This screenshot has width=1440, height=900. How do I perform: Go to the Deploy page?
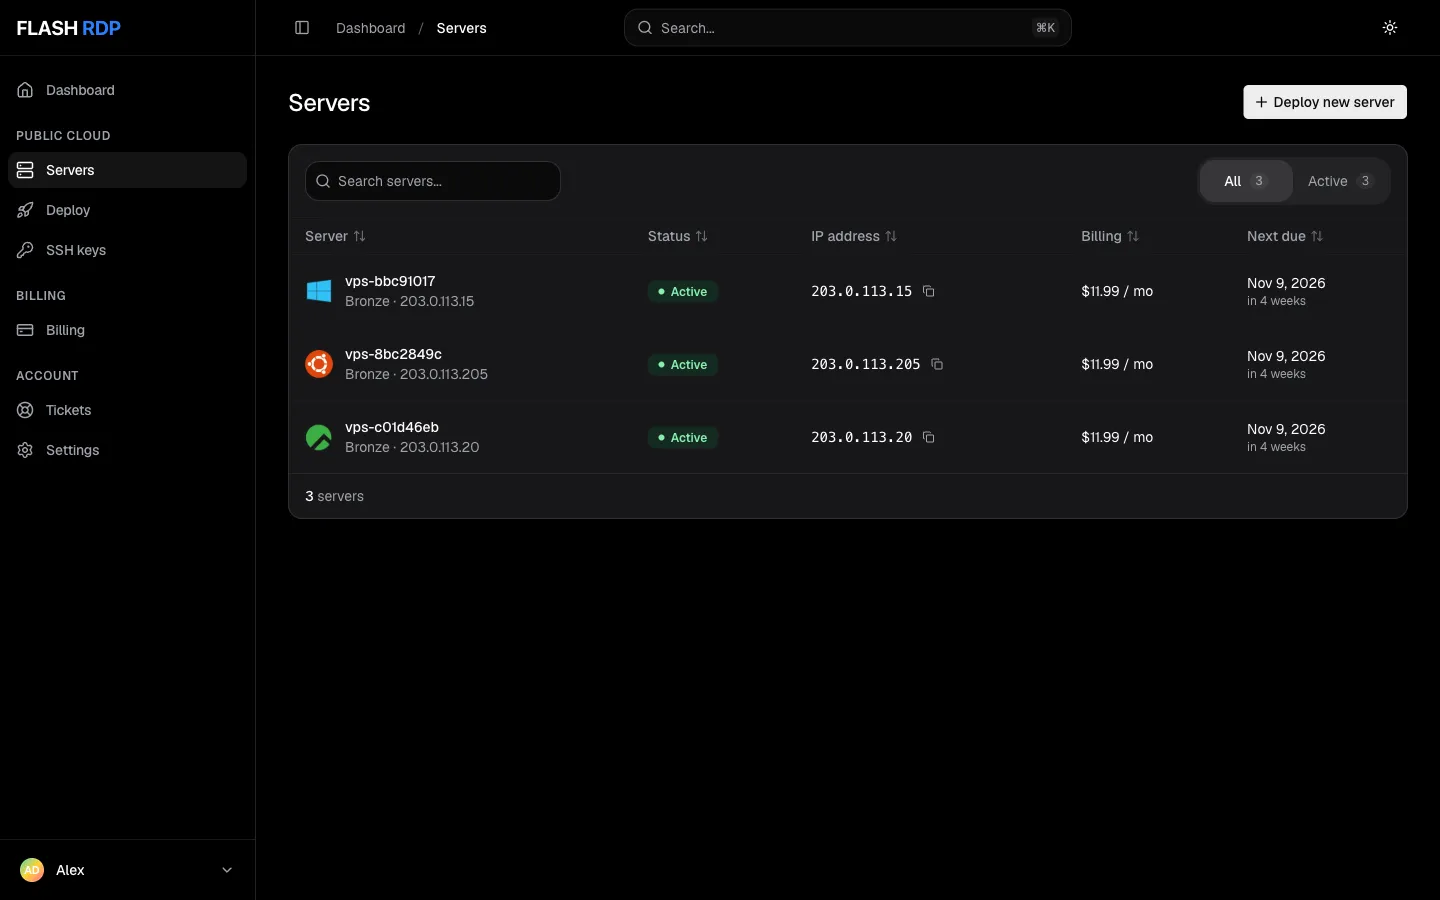127,210
